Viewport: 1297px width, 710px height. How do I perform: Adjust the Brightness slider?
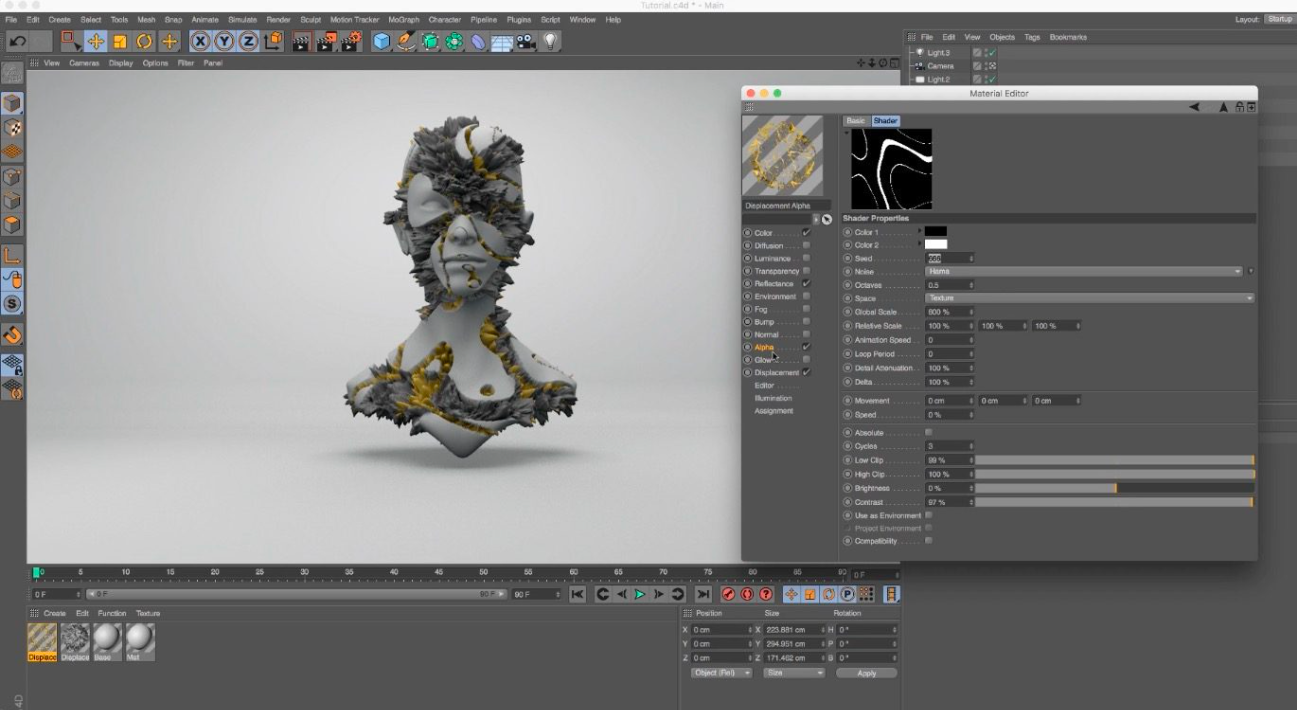(x=1114, y=488)
